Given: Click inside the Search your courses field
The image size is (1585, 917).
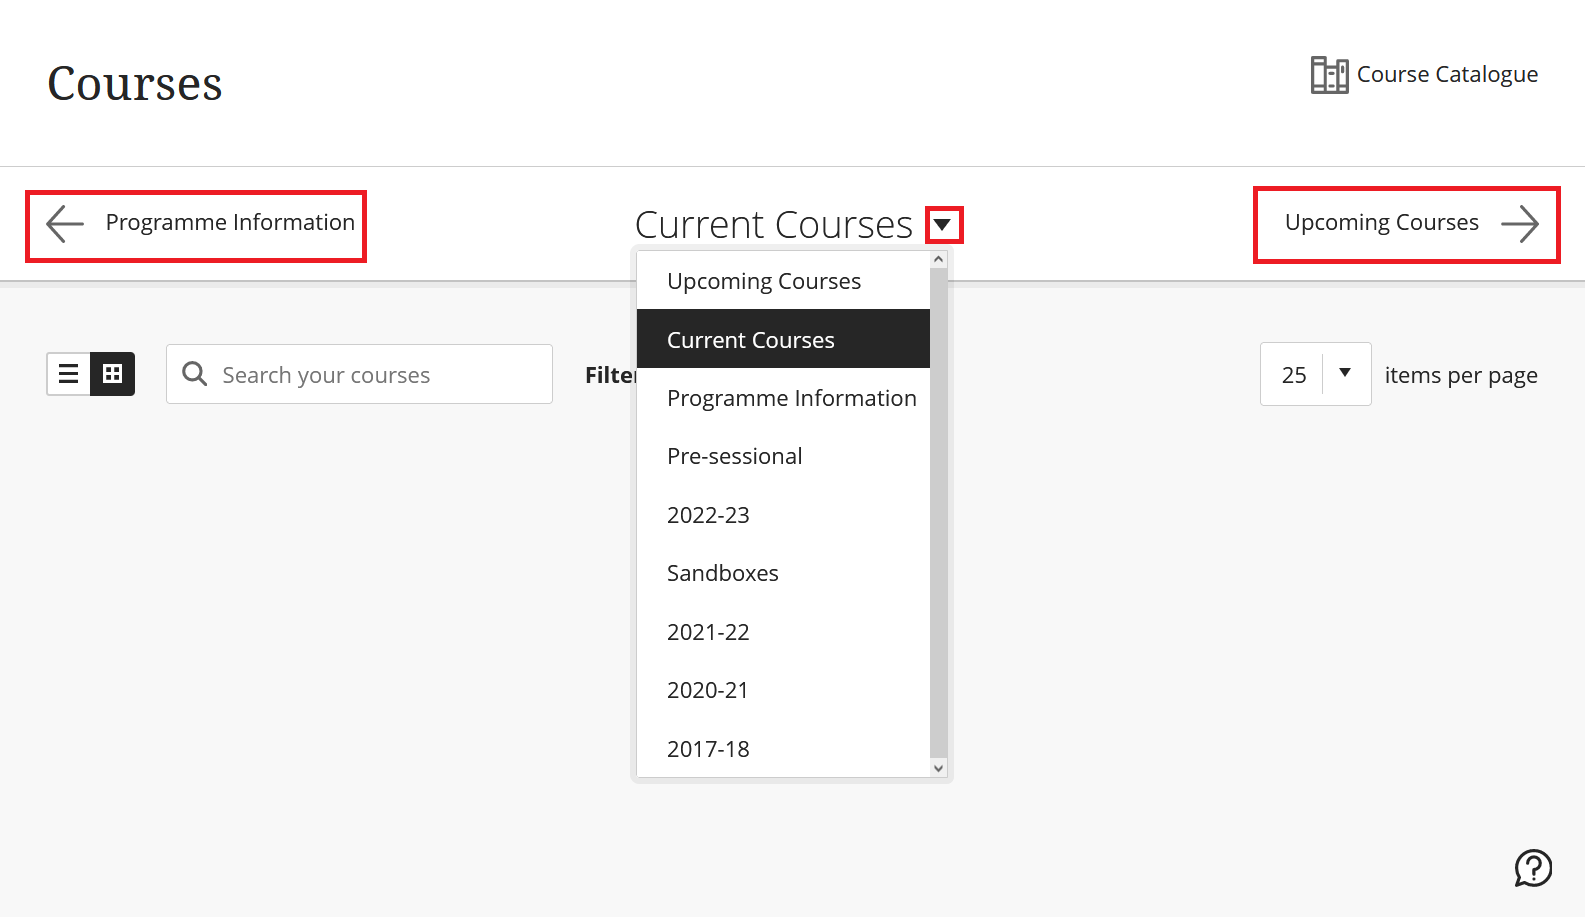Looking at the screenshot, I should [x=360, y=373].
